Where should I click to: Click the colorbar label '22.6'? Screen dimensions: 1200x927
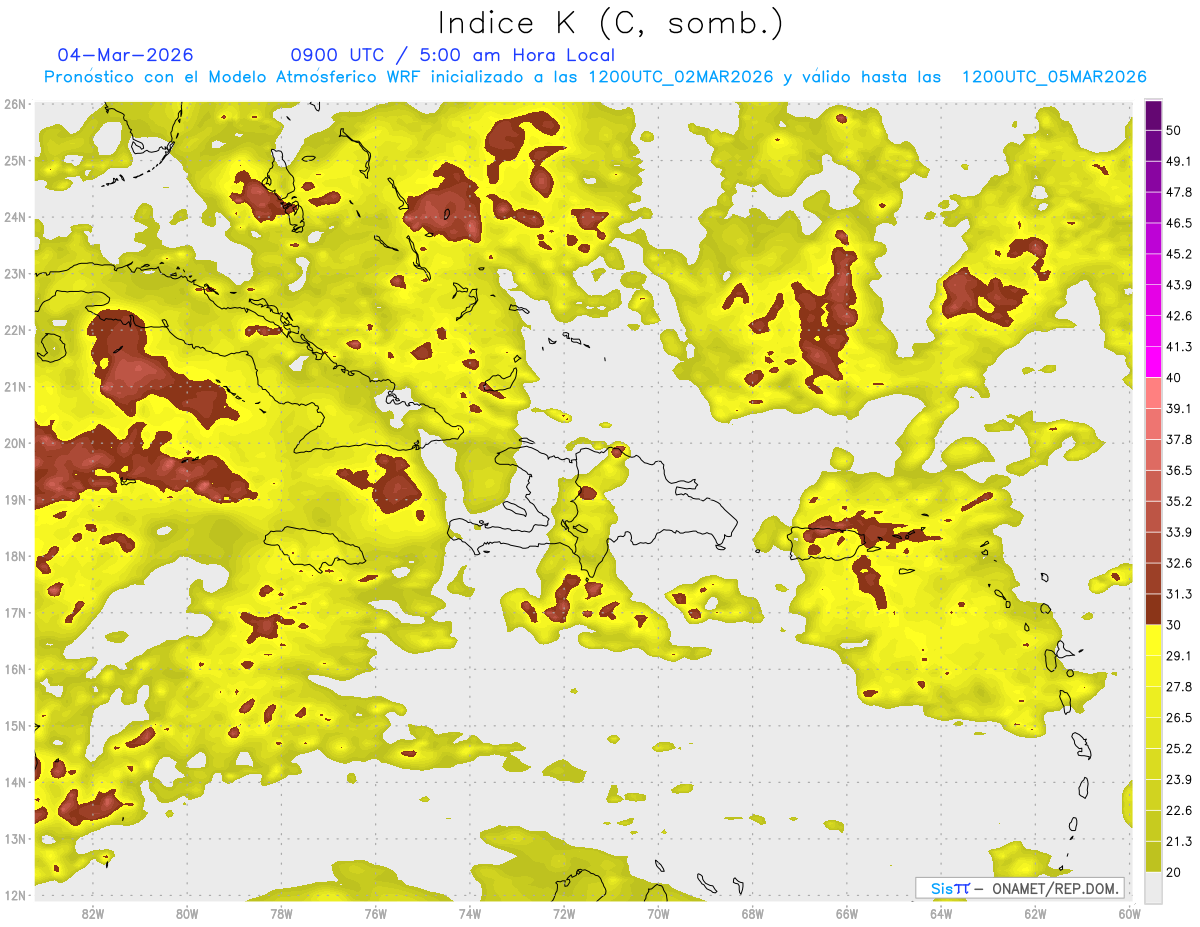coord(1178,811)
